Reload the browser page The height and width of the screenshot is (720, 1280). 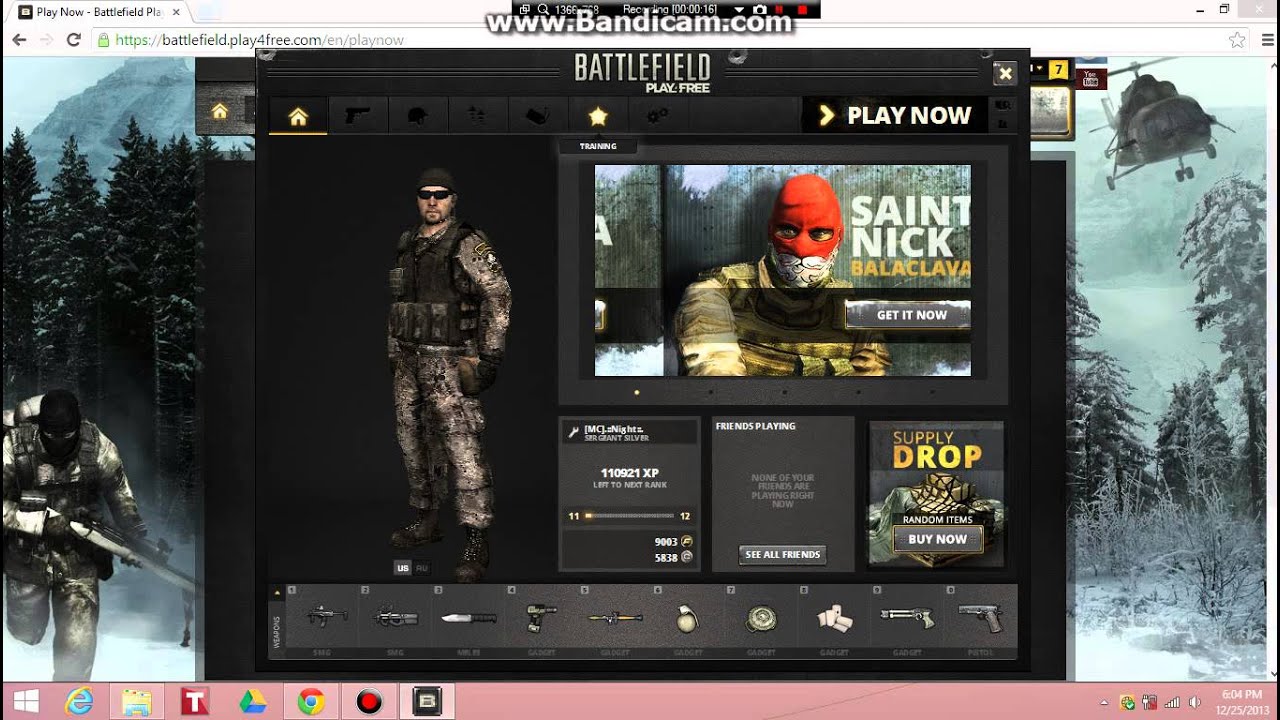(73, 40)
